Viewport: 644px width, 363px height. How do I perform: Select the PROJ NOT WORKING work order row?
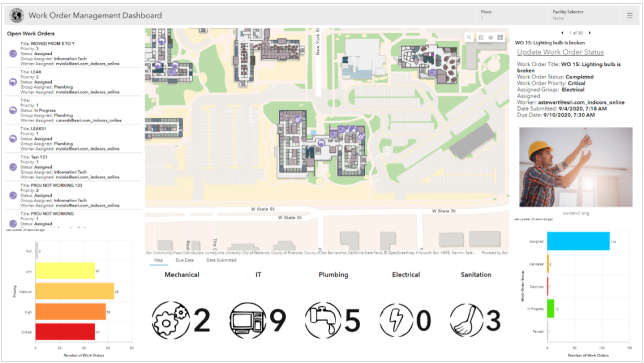(73, 219)
